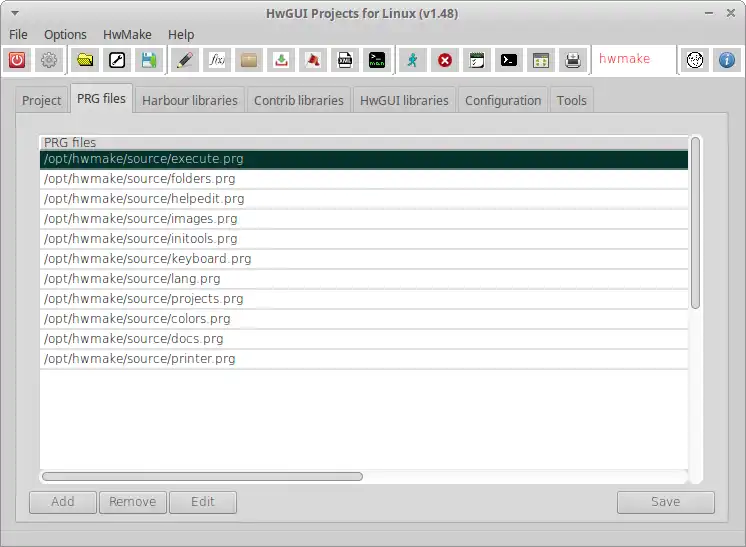Click the f(x) functions icon
This screenshot has height=547, width=746.
(x=217, y=60)
